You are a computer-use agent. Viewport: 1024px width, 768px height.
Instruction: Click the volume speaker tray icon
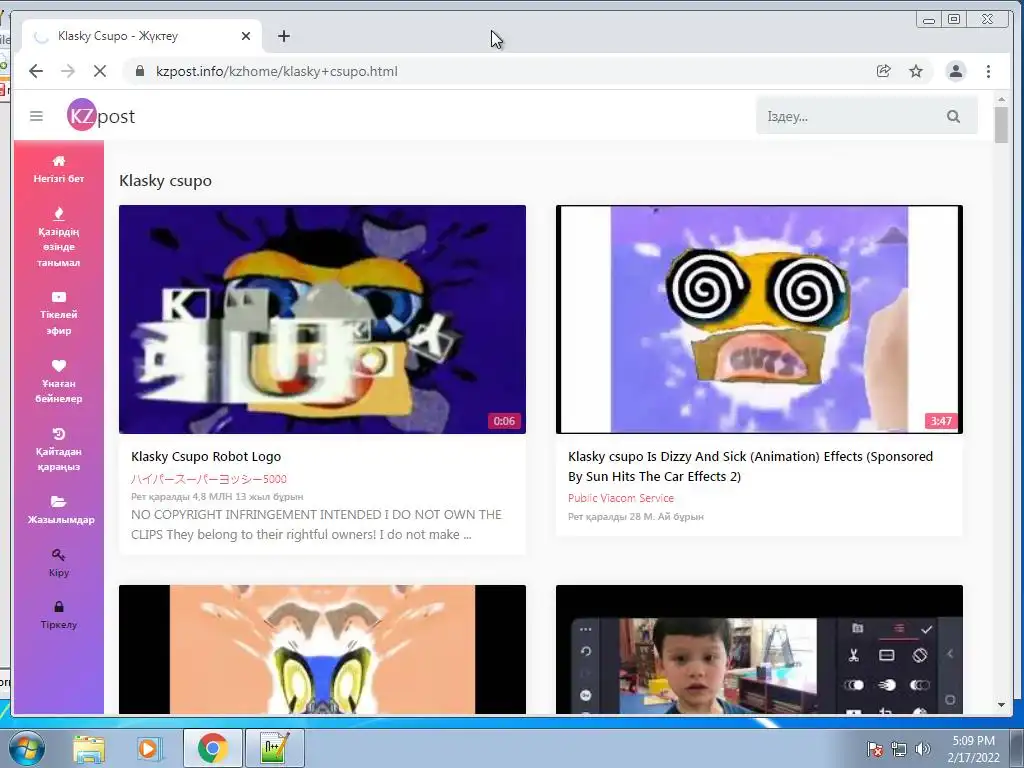[x=922, y=749]
